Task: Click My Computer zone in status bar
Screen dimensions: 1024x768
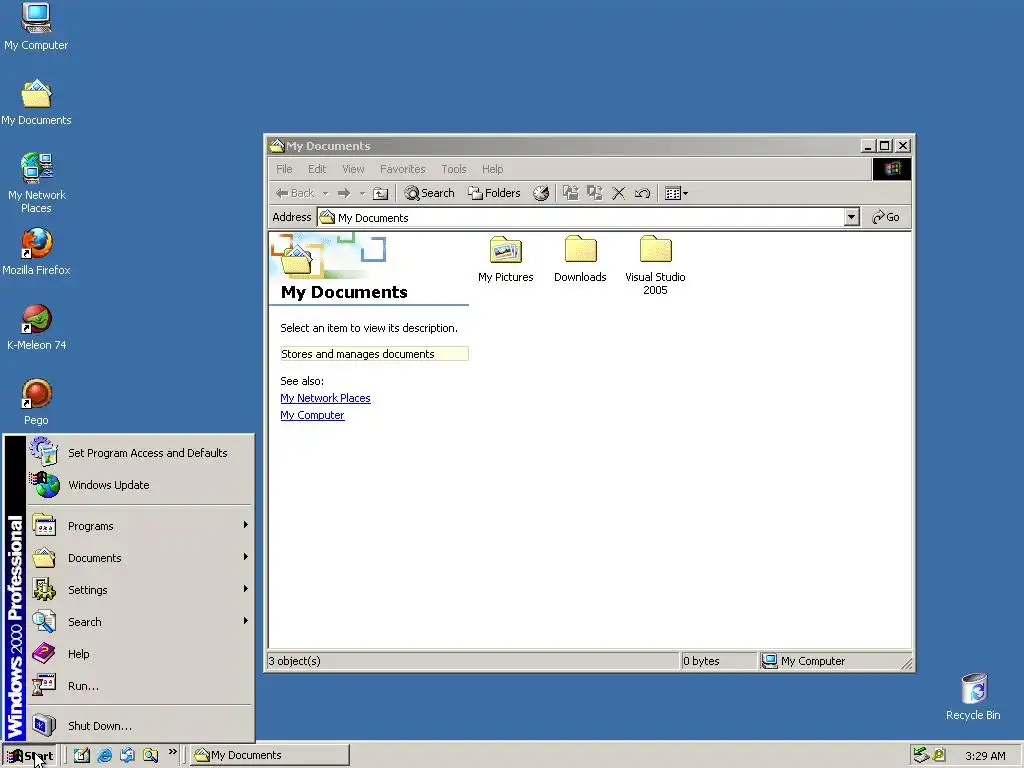Action: tap(835, 661)
